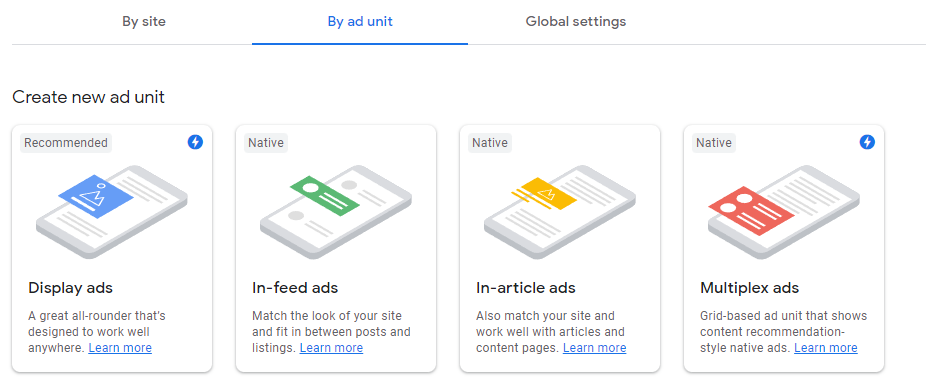Click the 'Also match your site' description
Screen dimensions: 926x392
tap(551, 332)
